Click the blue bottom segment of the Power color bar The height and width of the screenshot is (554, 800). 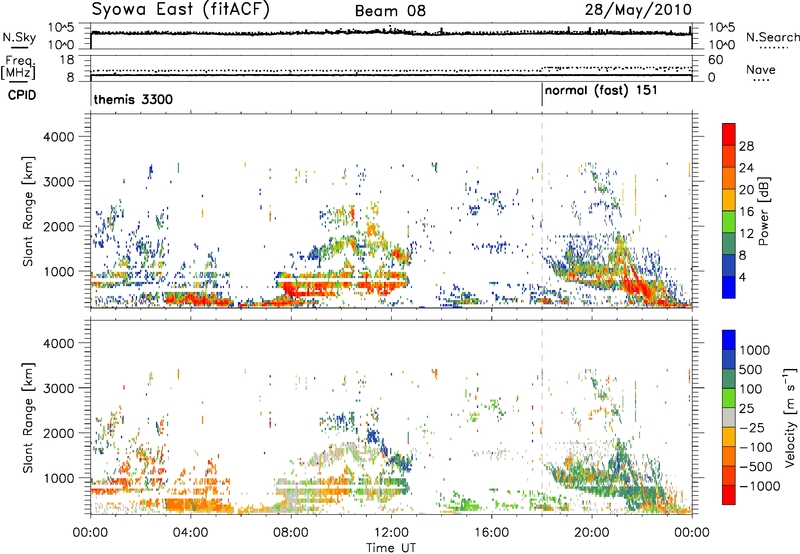tap(729, 287)
